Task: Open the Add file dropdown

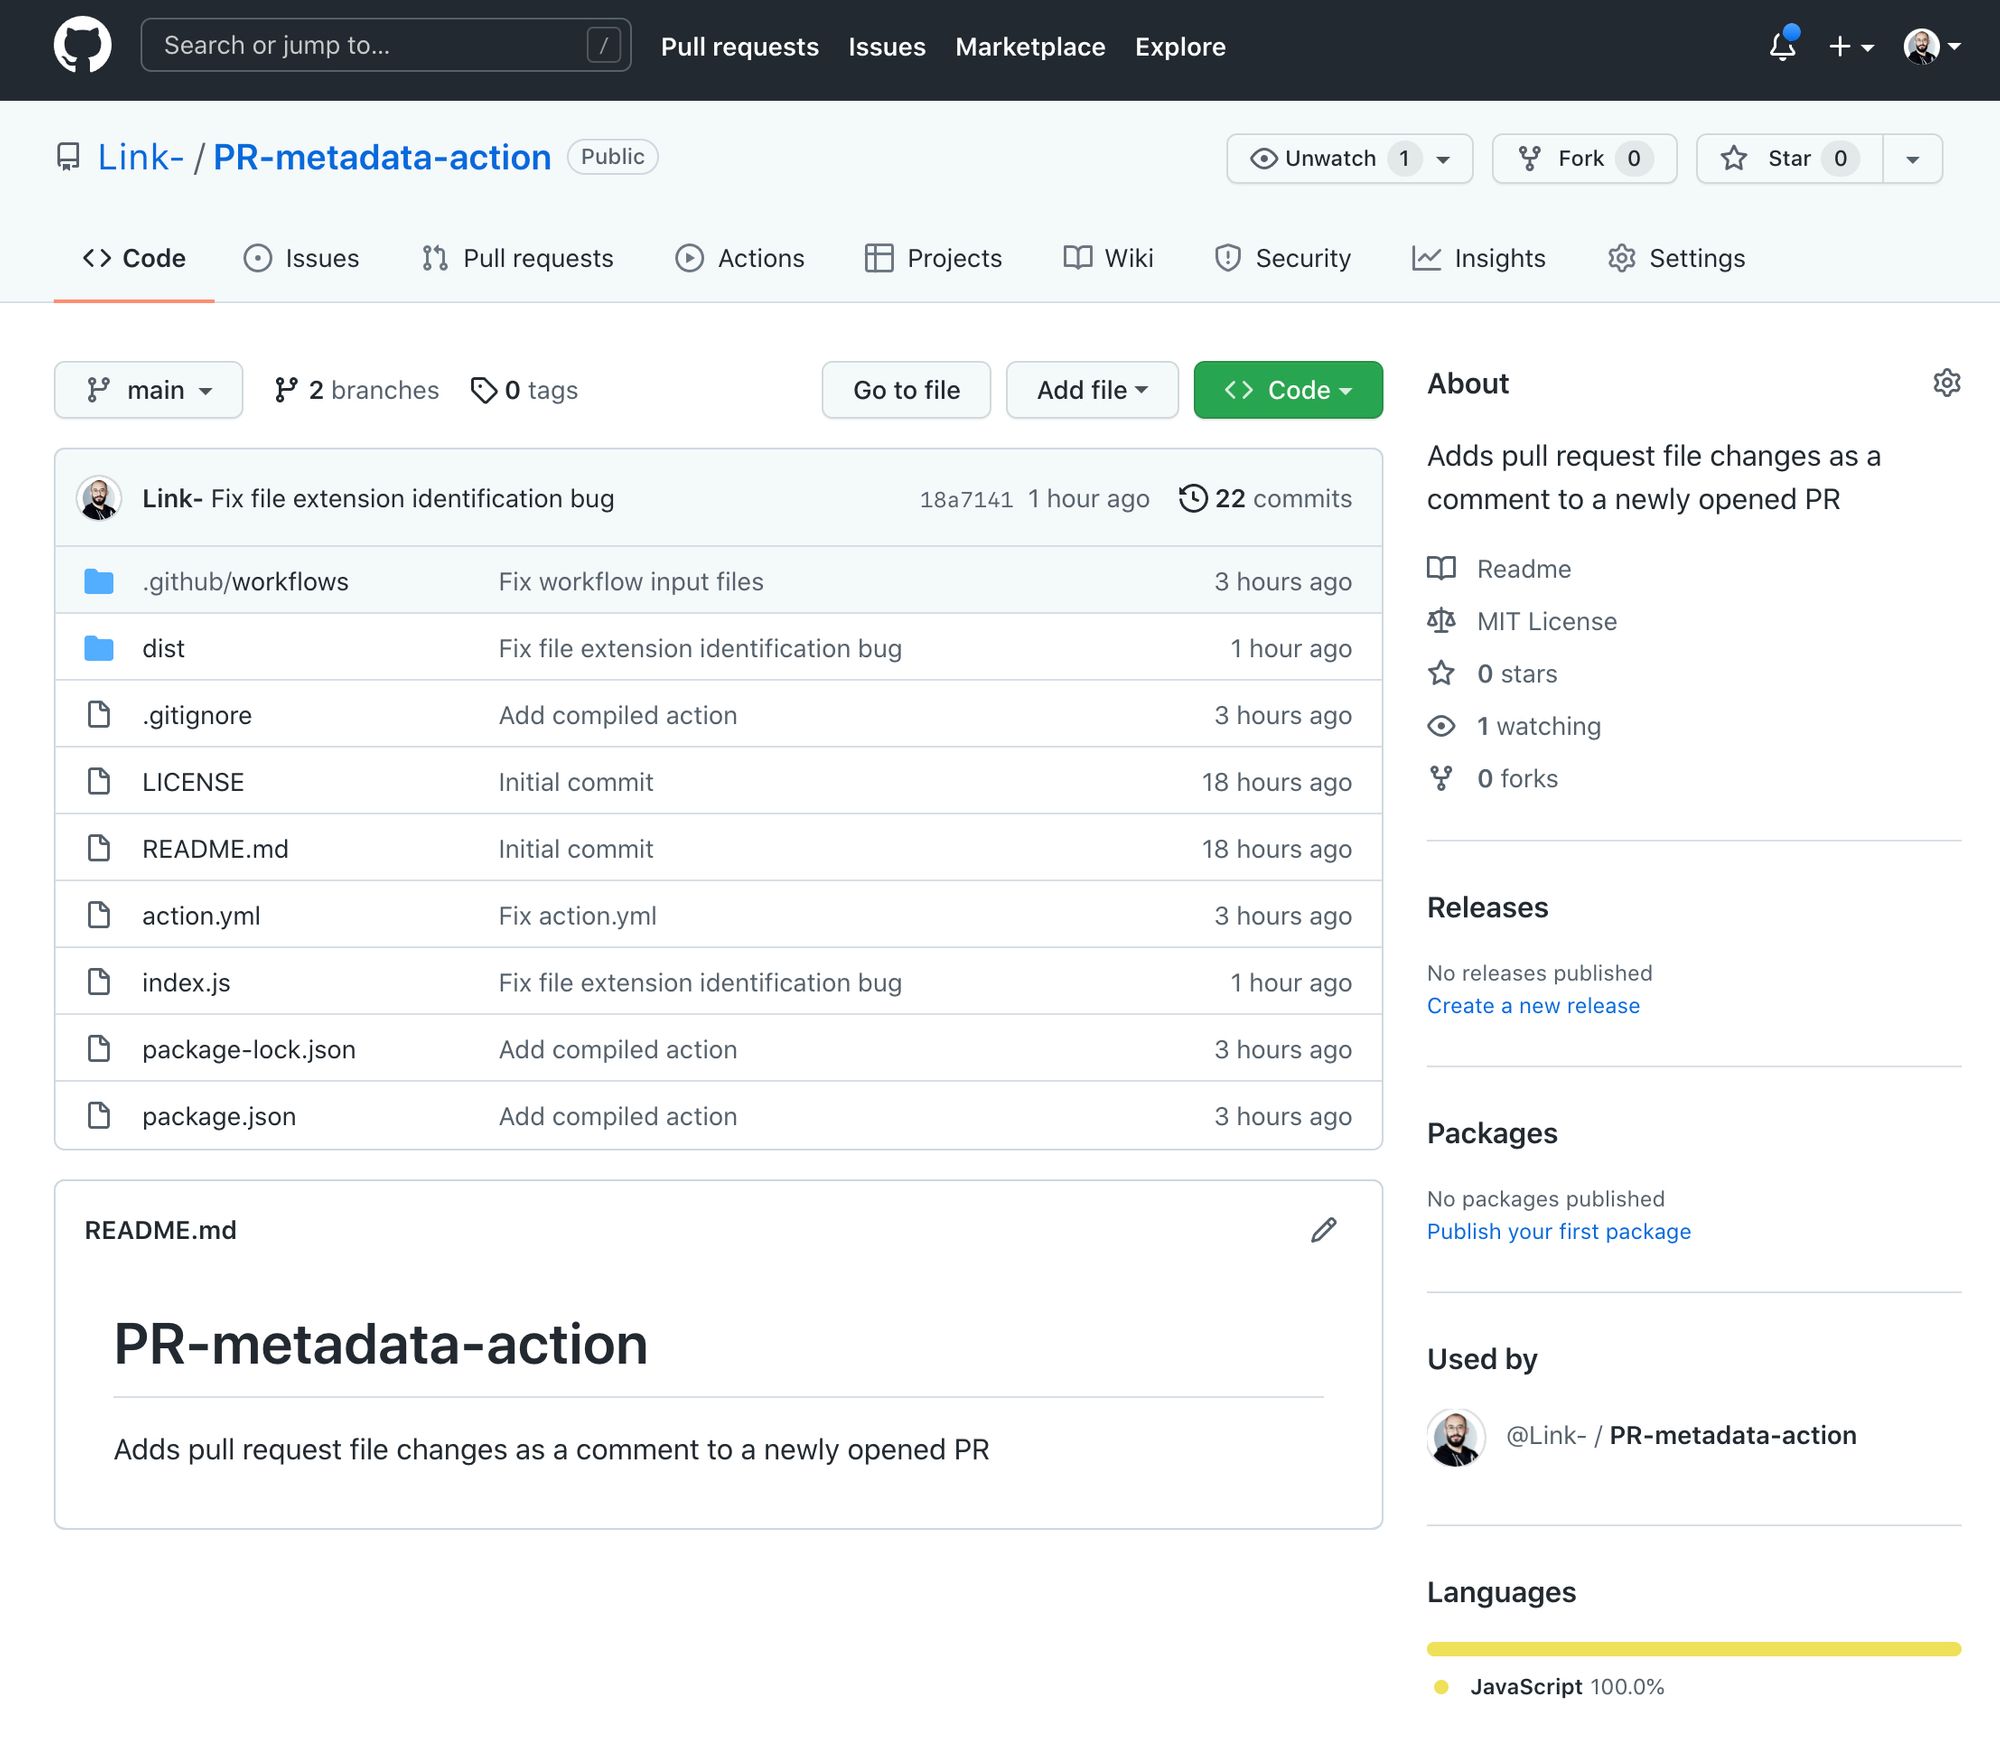Action: [x=1091, y=390]
